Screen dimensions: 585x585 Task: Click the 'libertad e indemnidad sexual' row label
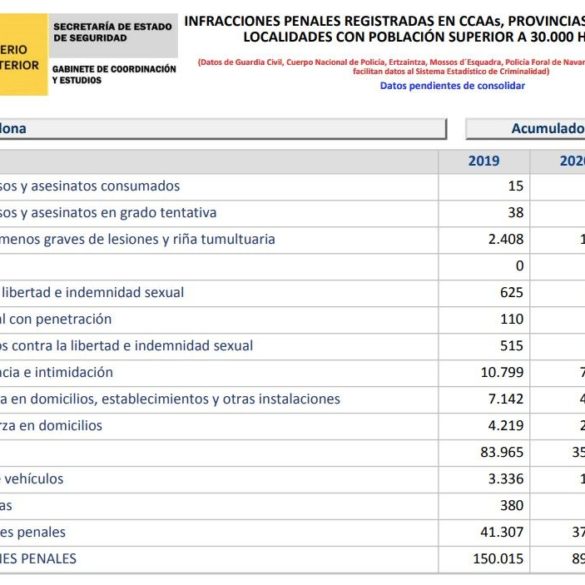(92, 292)
